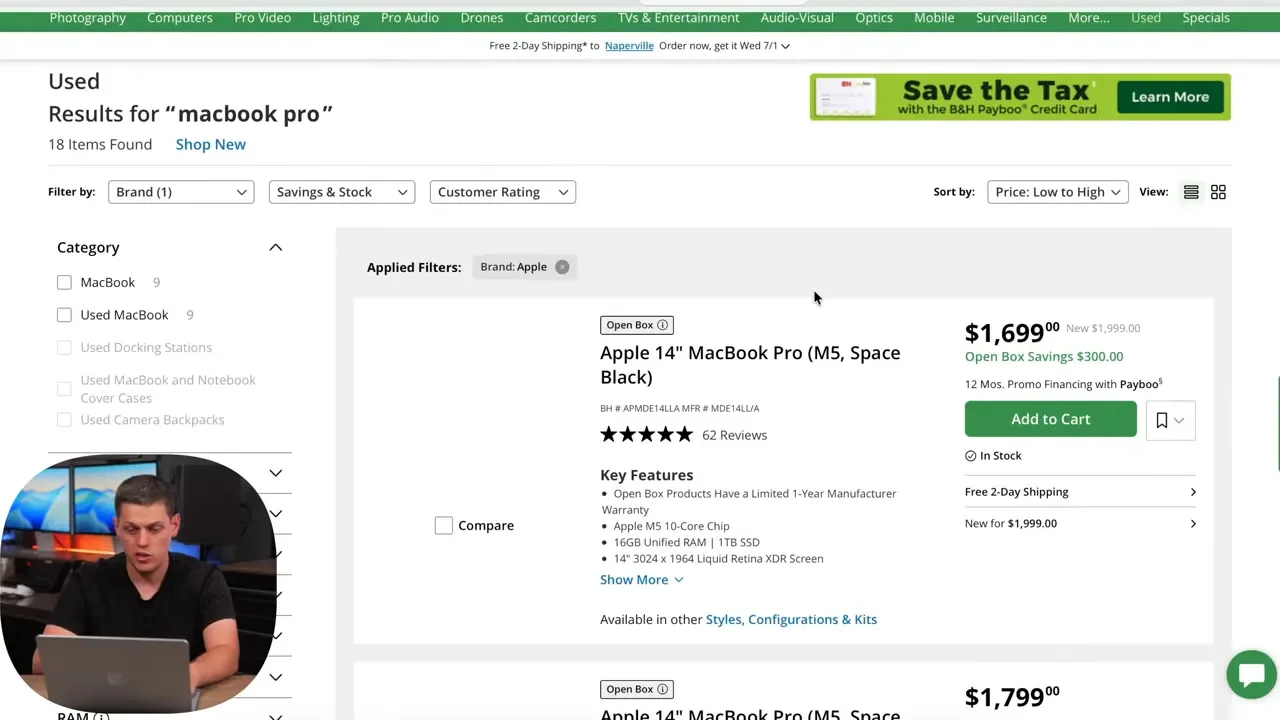Screen dimensions: 1280x720
Task: Open the Free 2-Day Shipping details row
Action: 1080,492
